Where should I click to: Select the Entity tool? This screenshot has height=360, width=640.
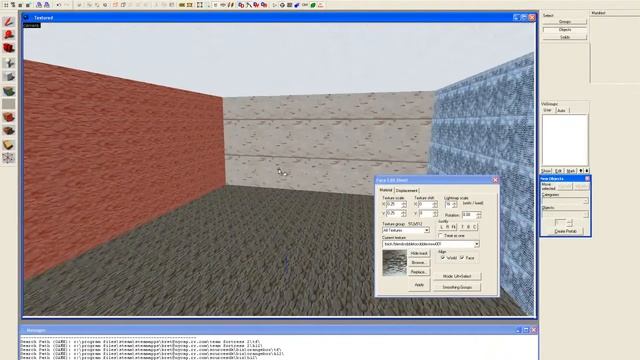[9, 62]
